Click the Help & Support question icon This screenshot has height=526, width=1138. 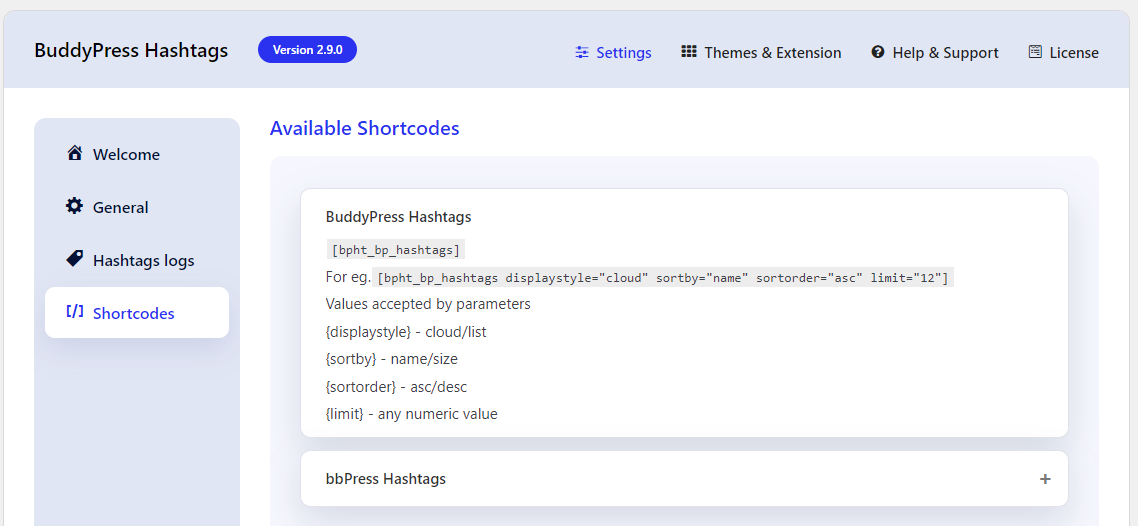[x=877, y=52]
